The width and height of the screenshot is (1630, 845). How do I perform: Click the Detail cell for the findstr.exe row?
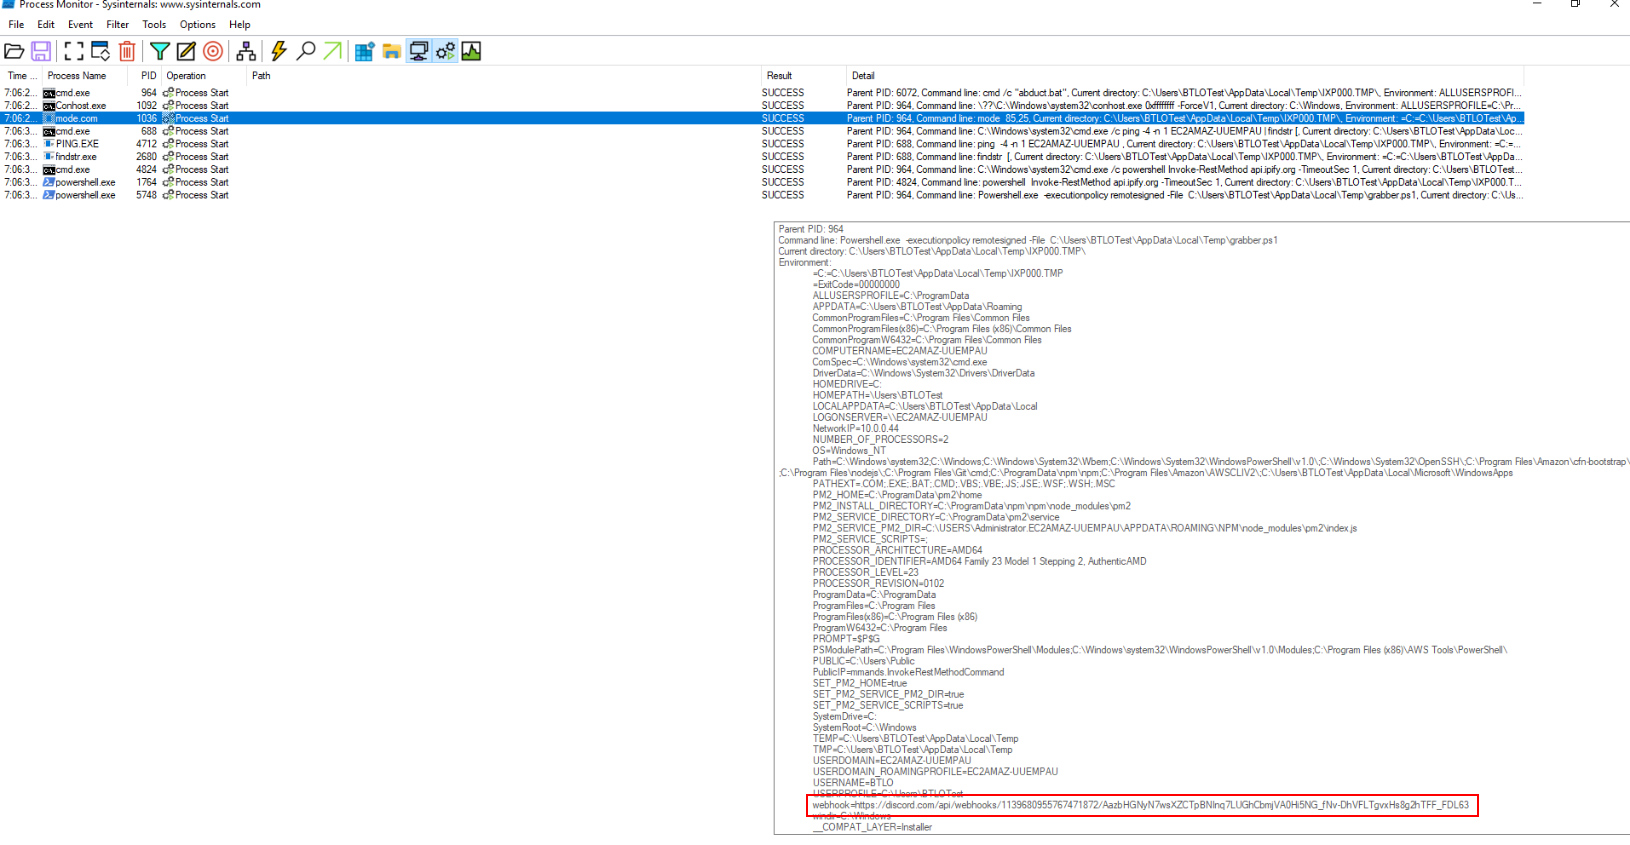[x=1184, y=157]
